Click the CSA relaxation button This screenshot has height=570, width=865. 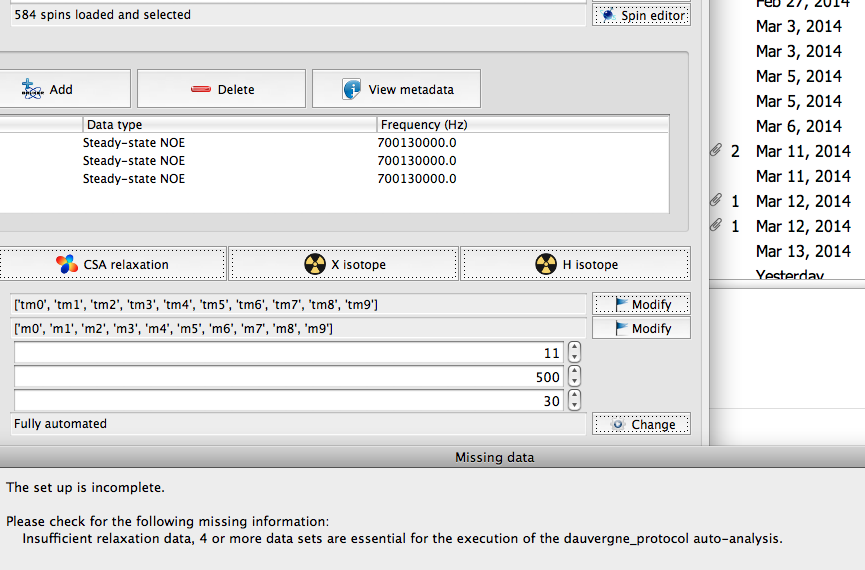pyautogui.click(x=112, y=264)
